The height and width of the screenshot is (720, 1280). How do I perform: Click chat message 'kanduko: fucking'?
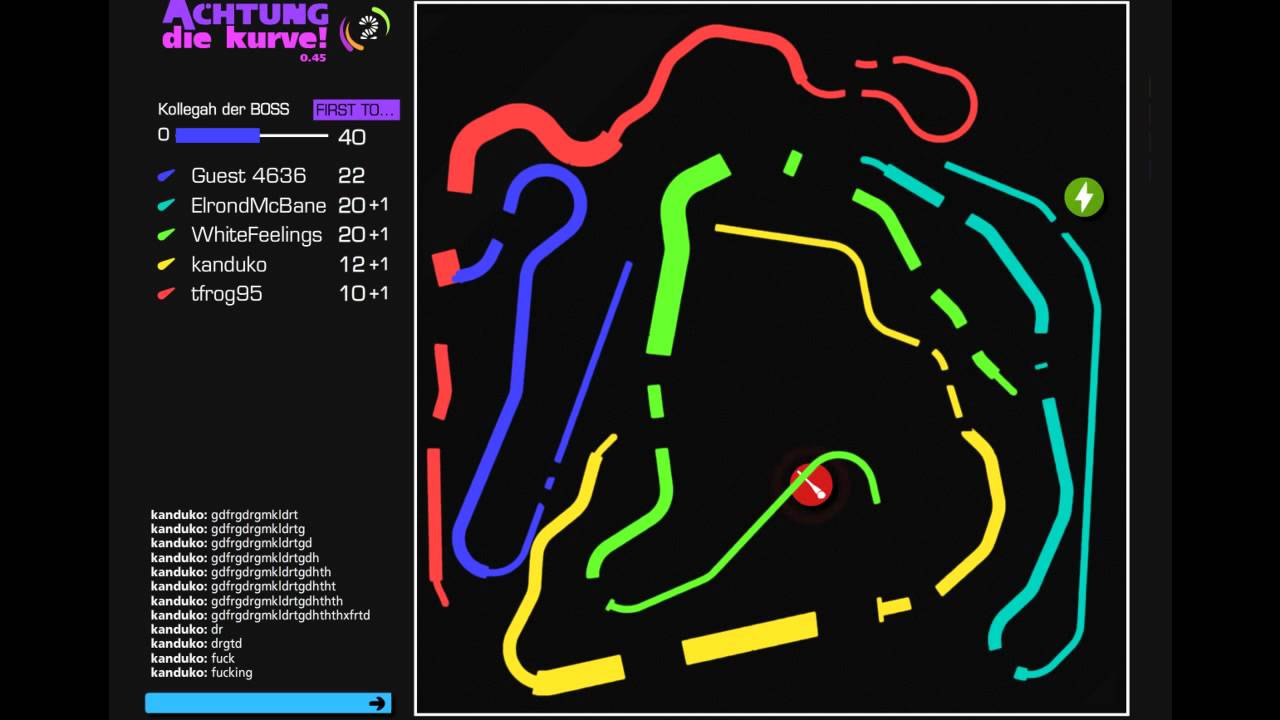[201, 673]
